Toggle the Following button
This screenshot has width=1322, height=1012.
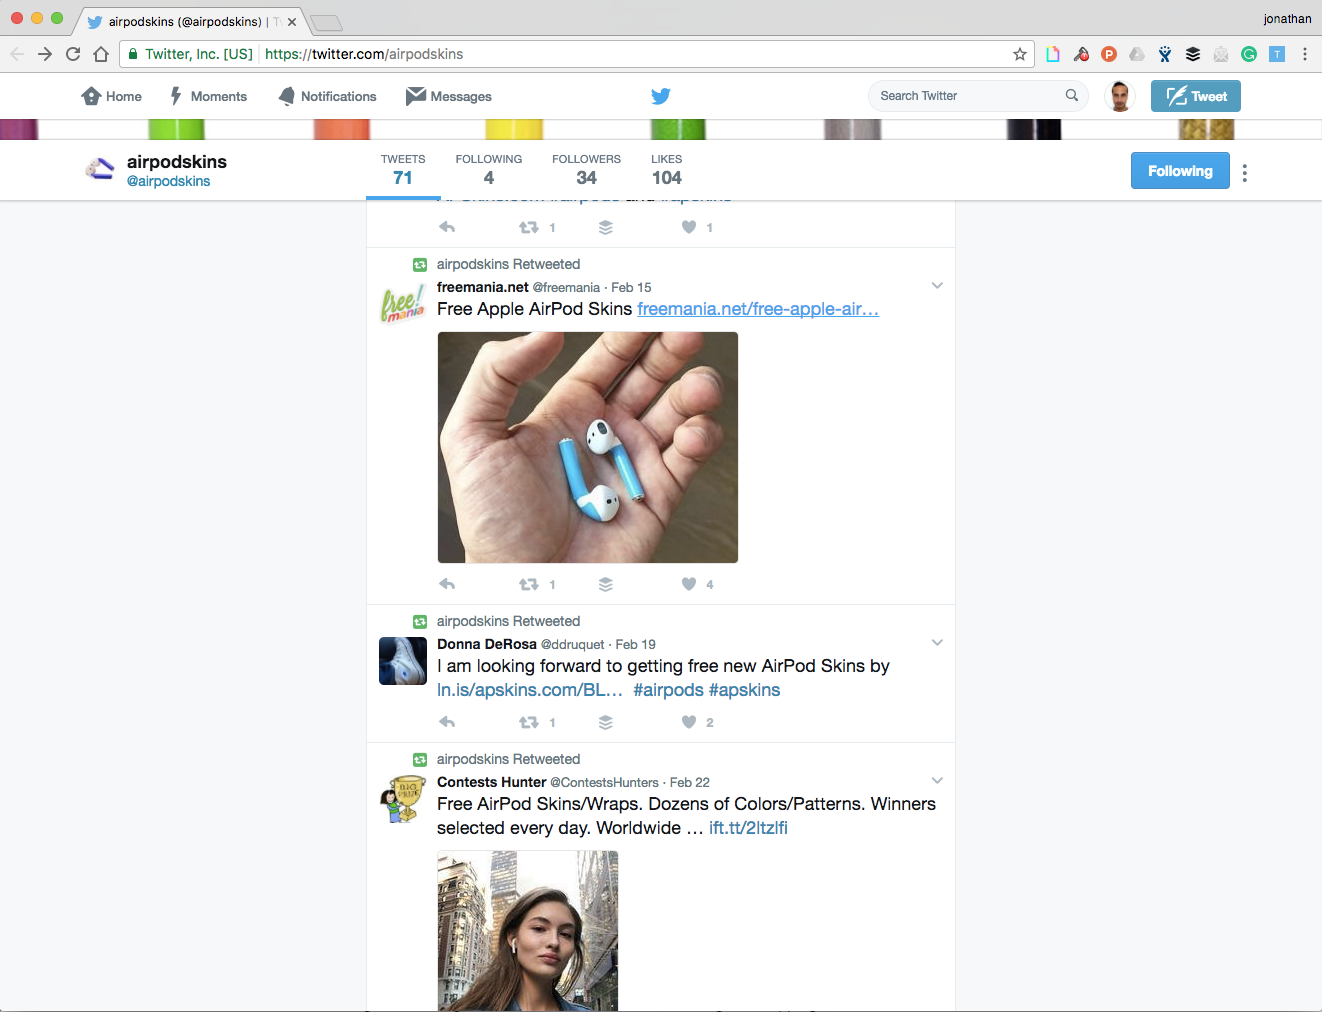coord(1180,171)
